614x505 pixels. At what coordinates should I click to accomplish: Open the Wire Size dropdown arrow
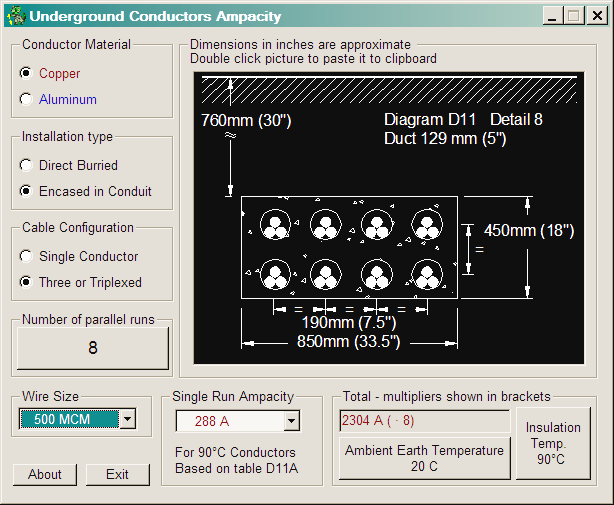[127, 419]
